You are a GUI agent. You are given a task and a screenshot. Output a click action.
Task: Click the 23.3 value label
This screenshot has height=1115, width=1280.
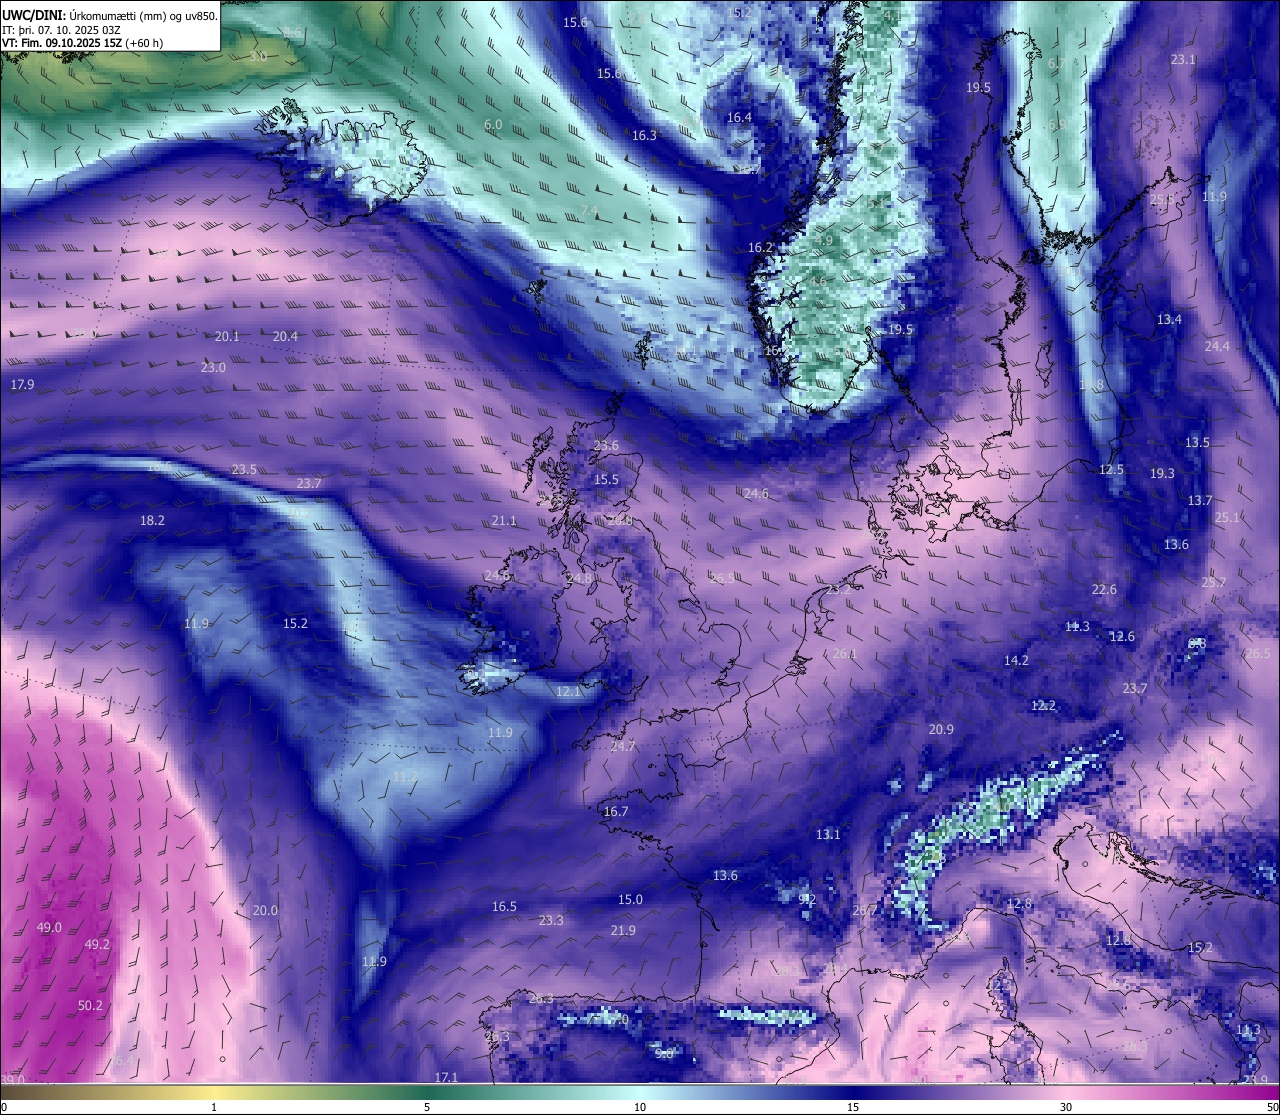pos(551,920)
